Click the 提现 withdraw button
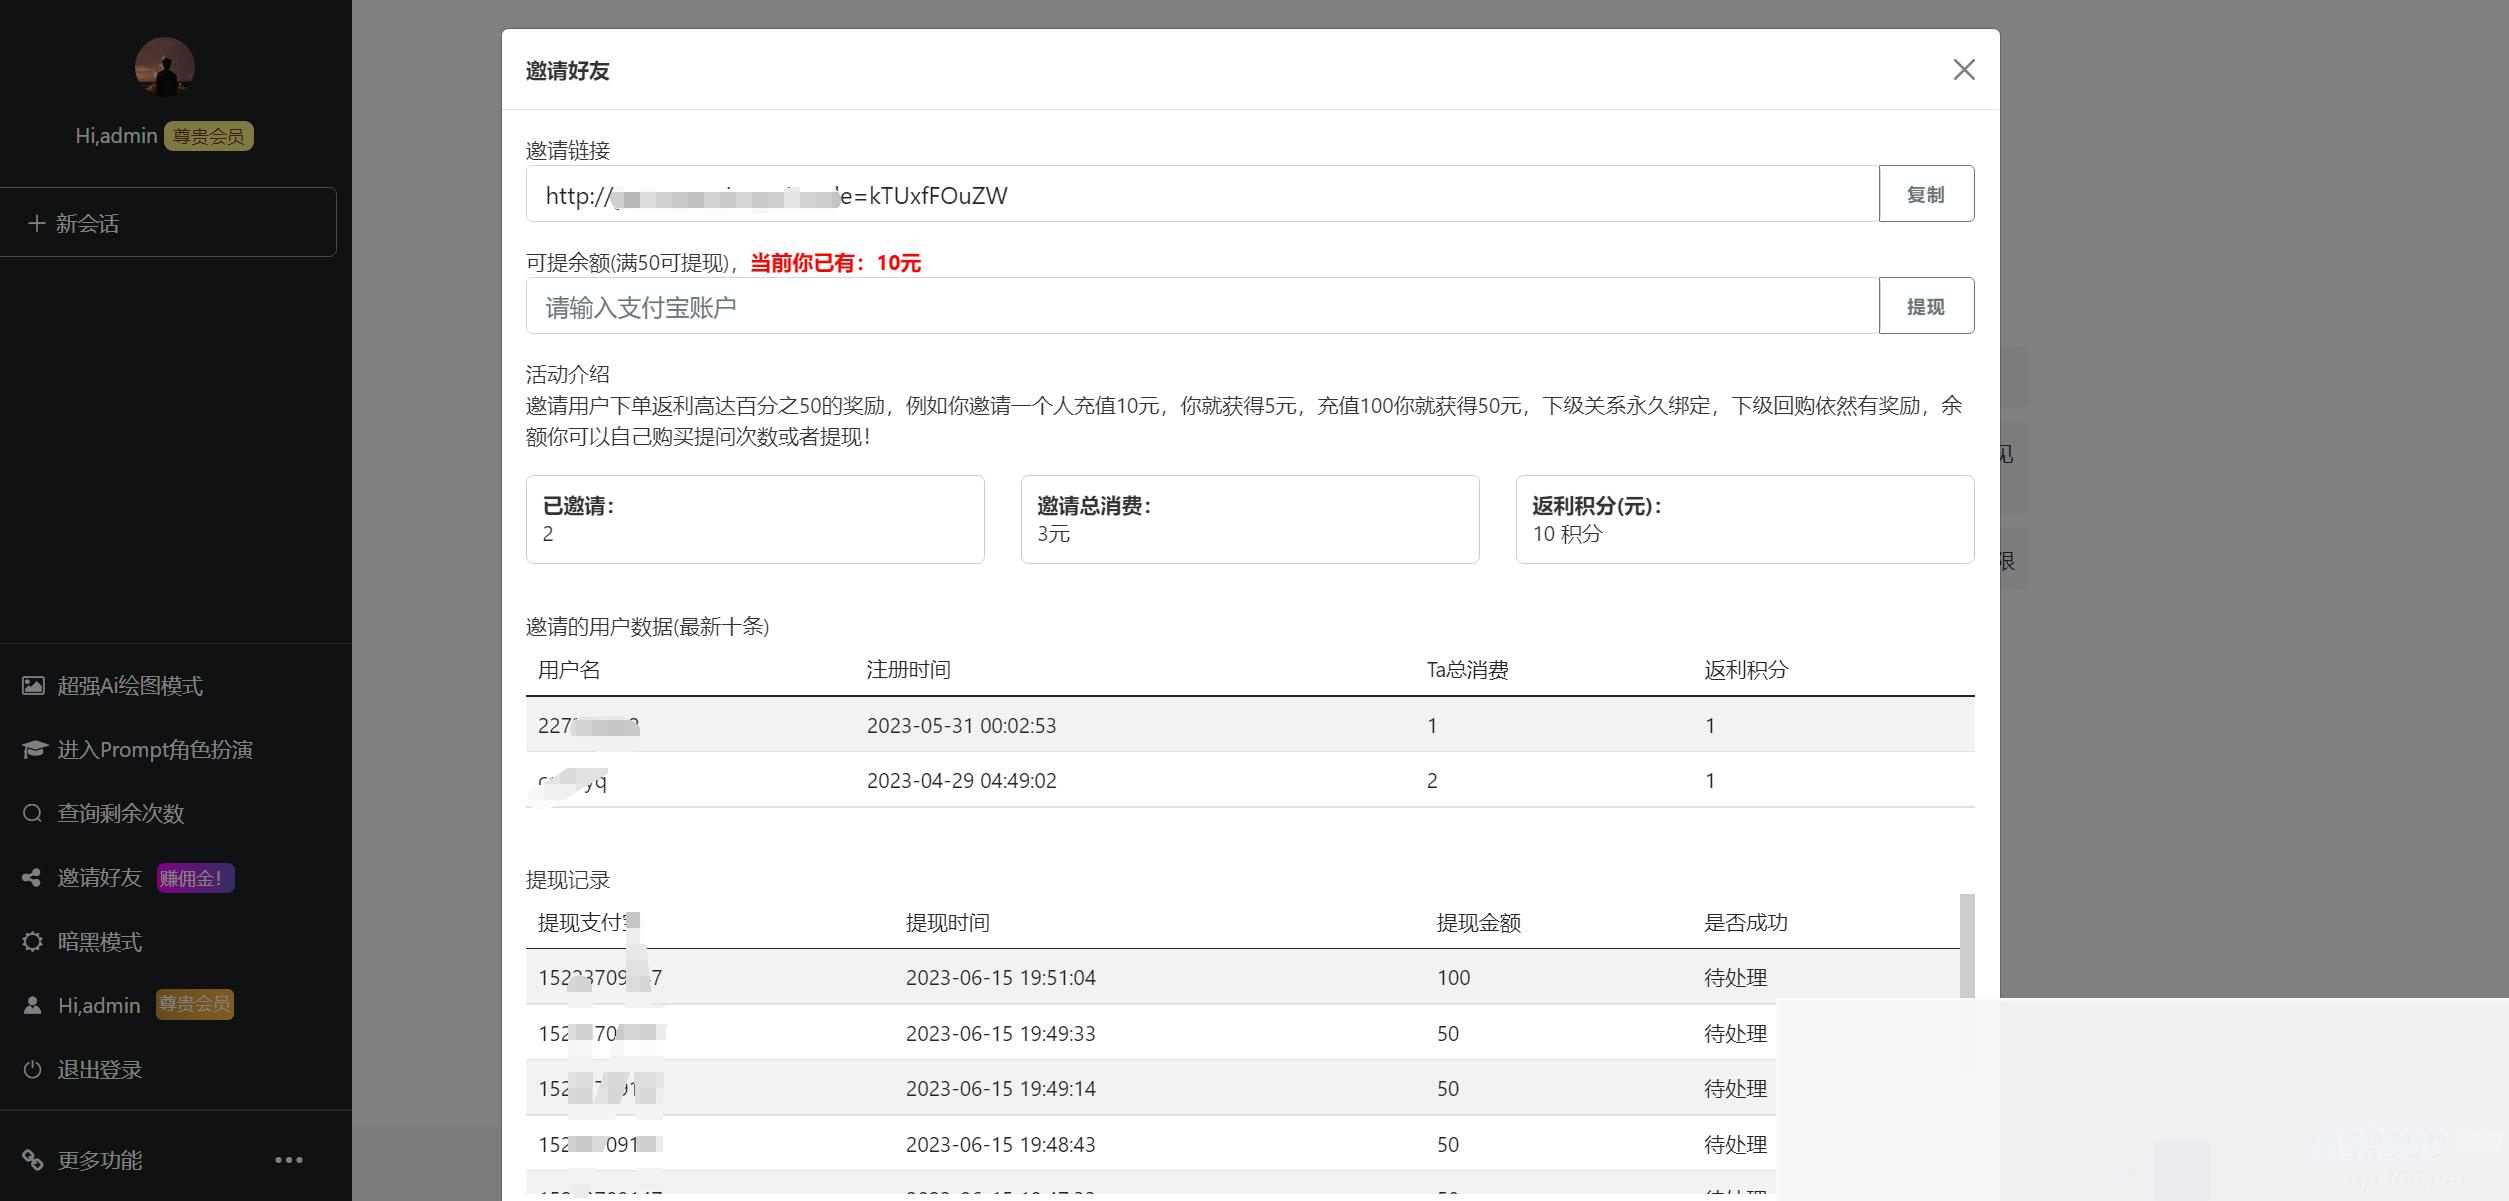Viewport: 2509px width, 1201px height. (1926, 306)
